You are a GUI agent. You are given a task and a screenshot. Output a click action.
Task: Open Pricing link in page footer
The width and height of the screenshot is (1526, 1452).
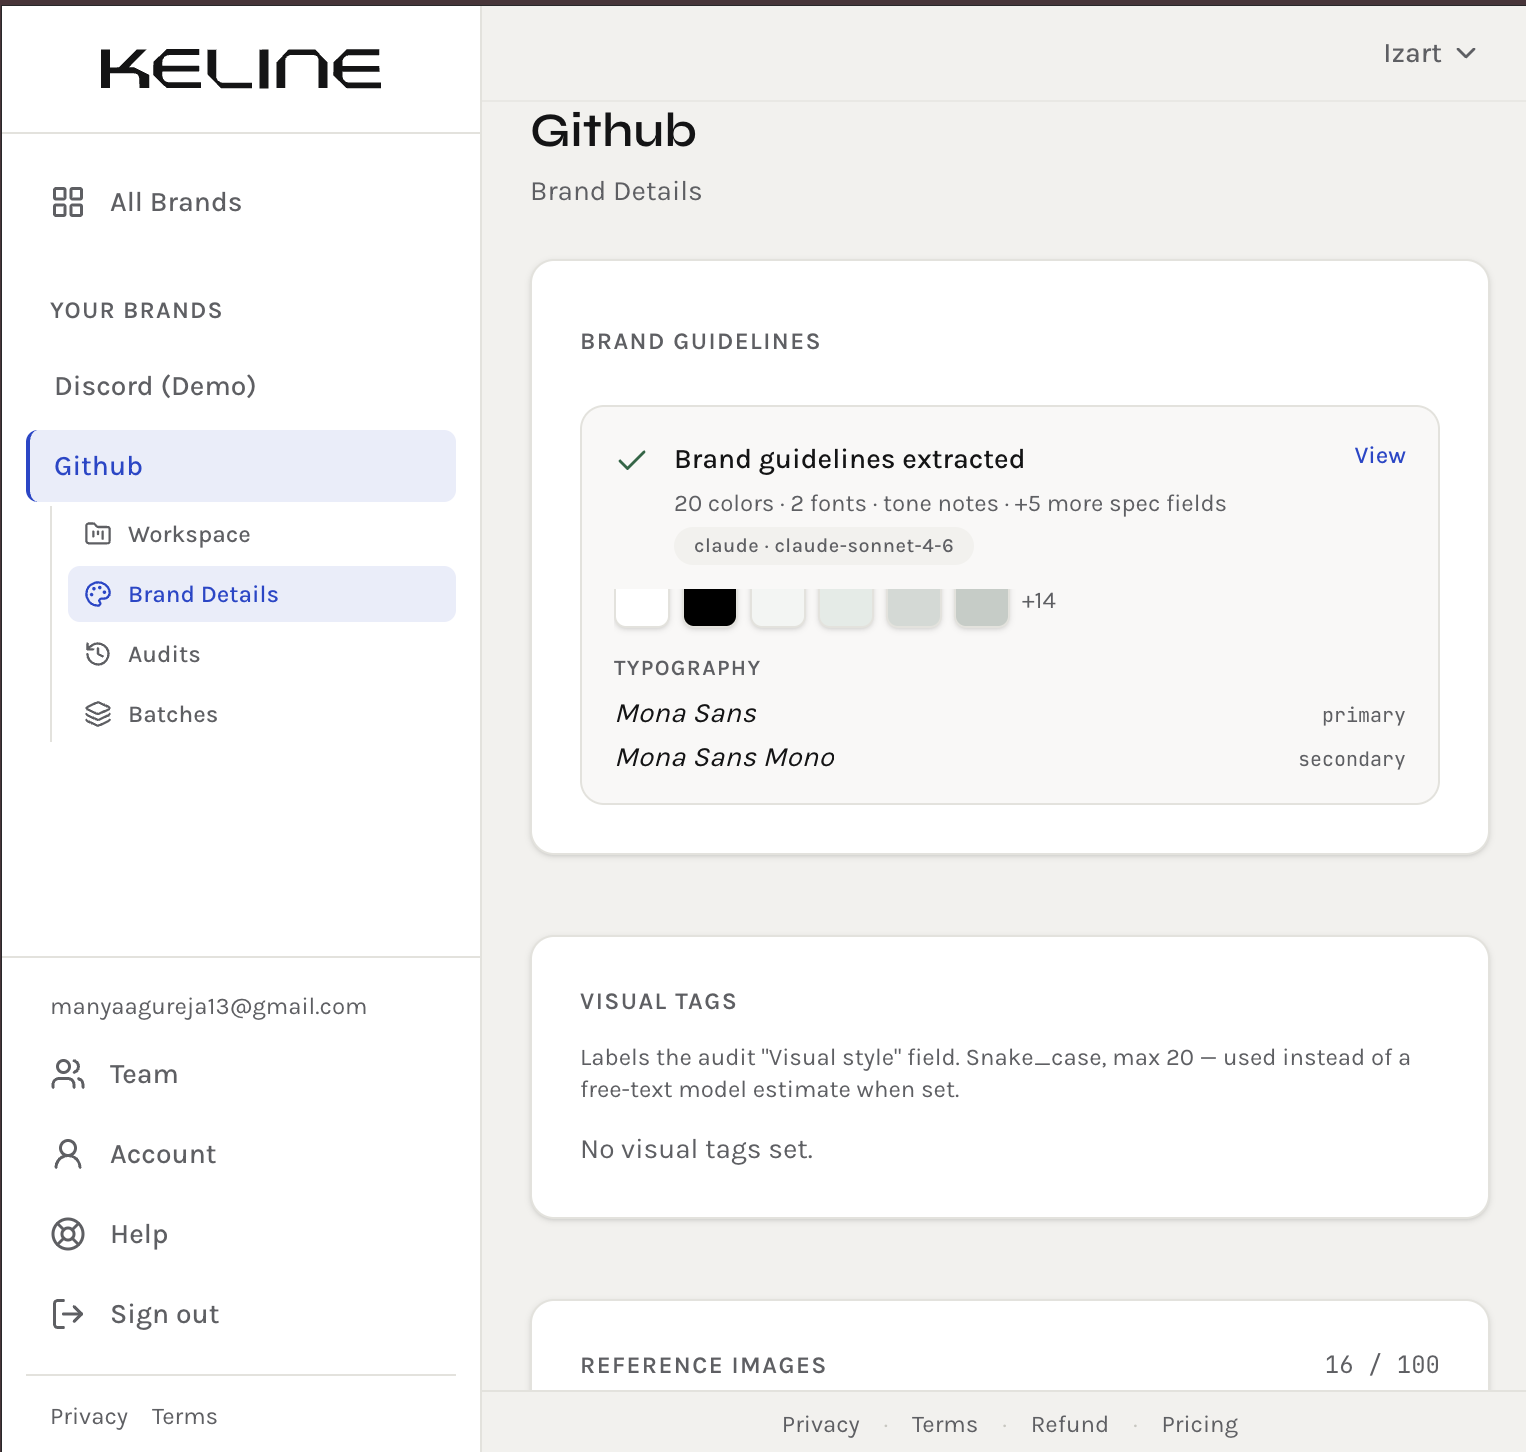(1200, 1424)
